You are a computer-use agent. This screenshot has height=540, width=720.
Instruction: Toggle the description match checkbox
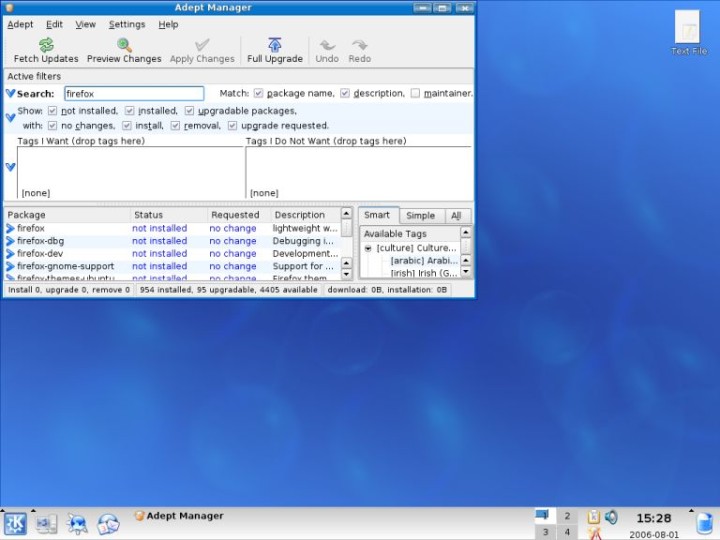tap(345, 93)
